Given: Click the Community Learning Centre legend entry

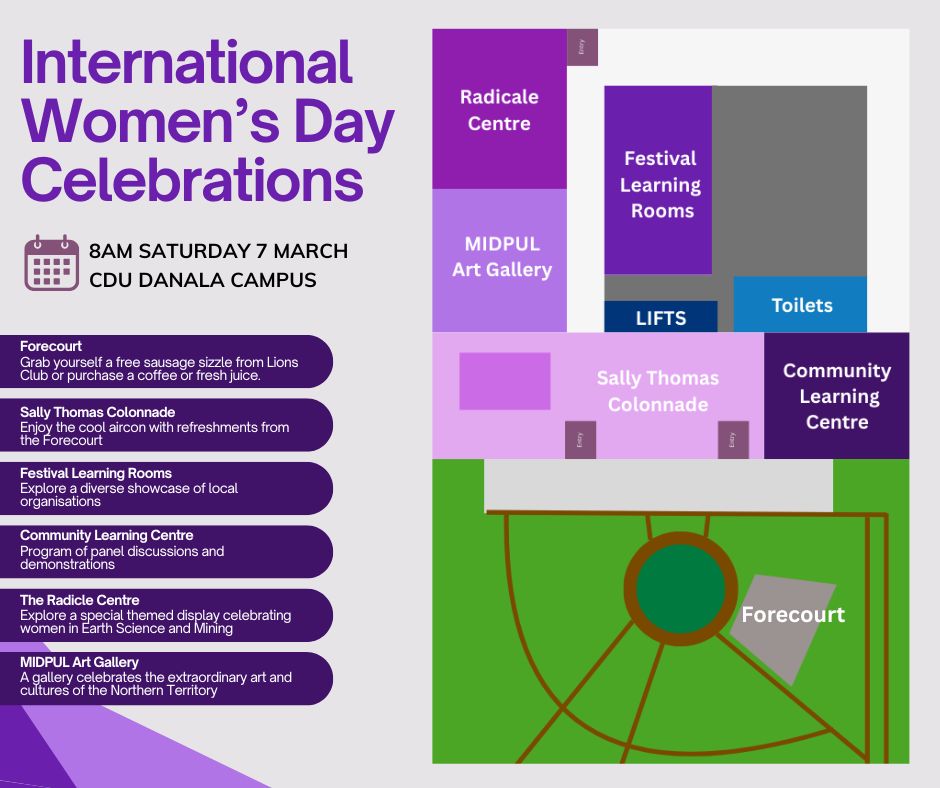Looking at the screenshot, I should [165, 551].
